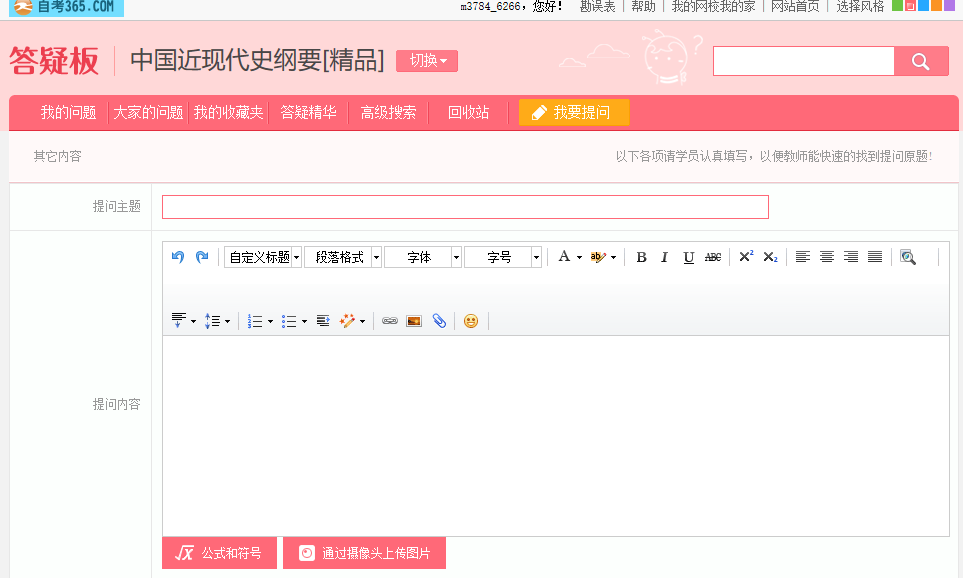The height and width of the screenshot is (578, 963).
Task: Insert an image into the question
Action: pos(414,321)
